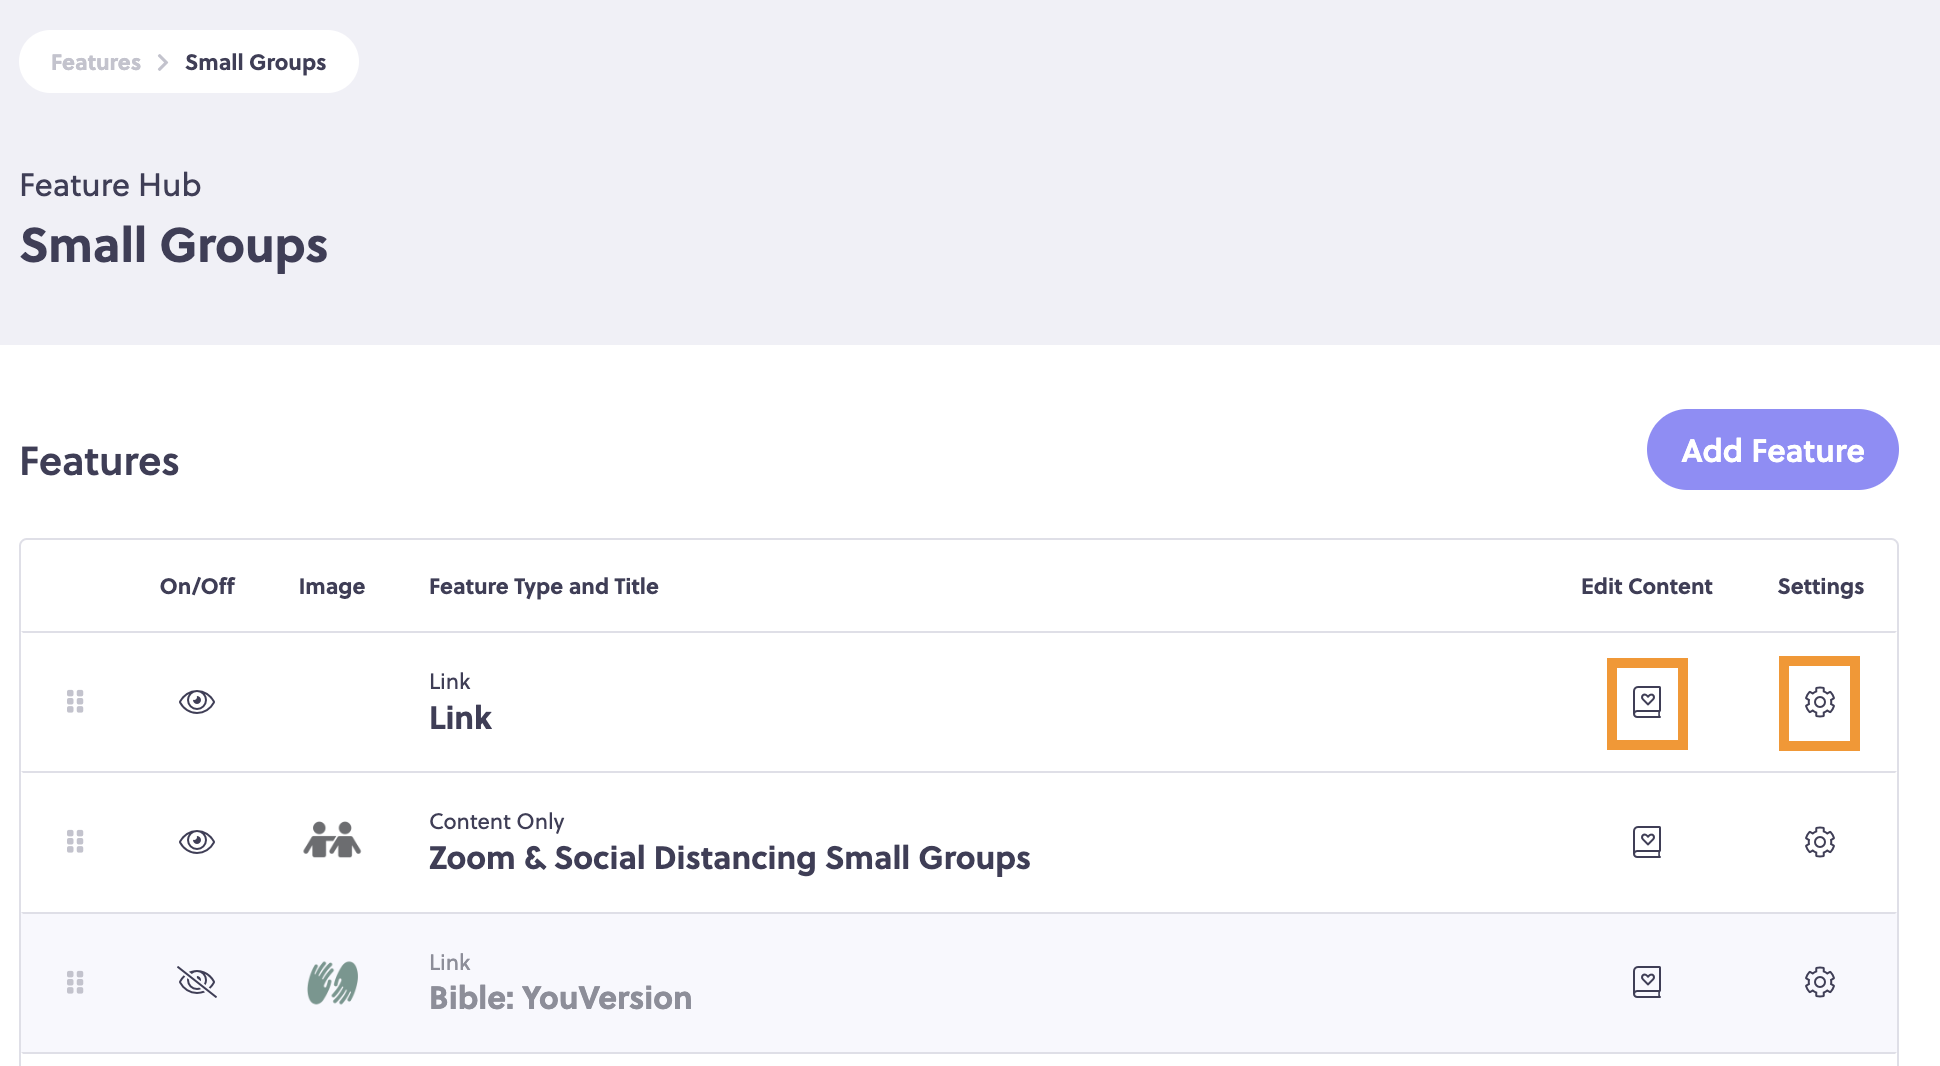
Task: Hide the Zoom & Social Distancing feature
Action: tap(197, 842)
